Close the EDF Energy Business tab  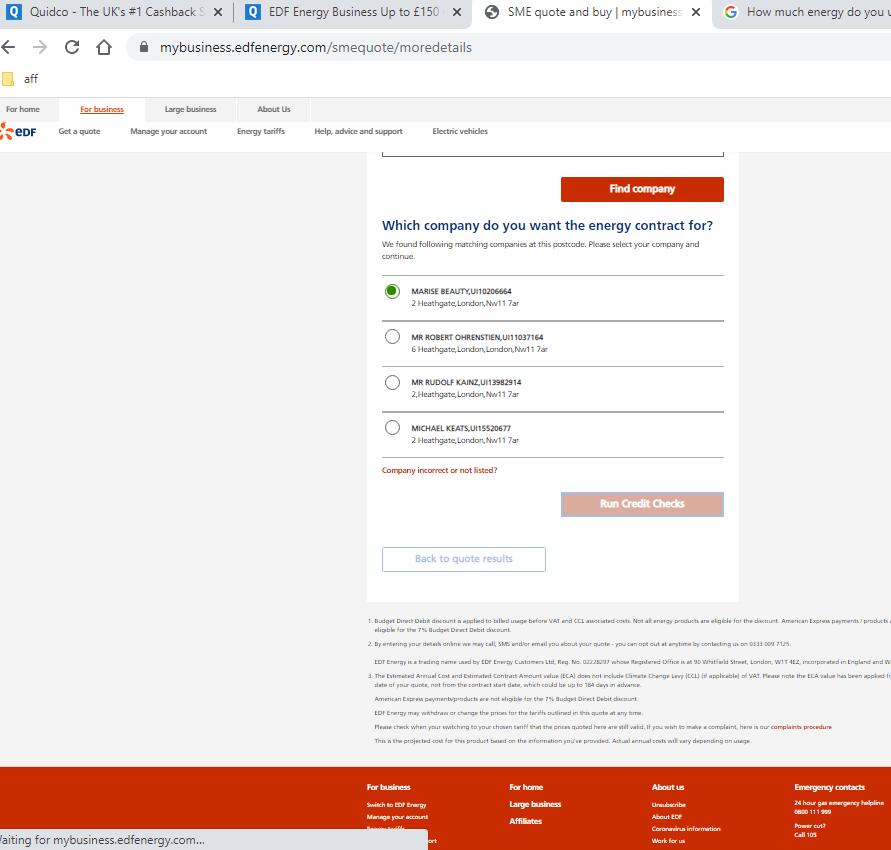(x=457, y=12)
